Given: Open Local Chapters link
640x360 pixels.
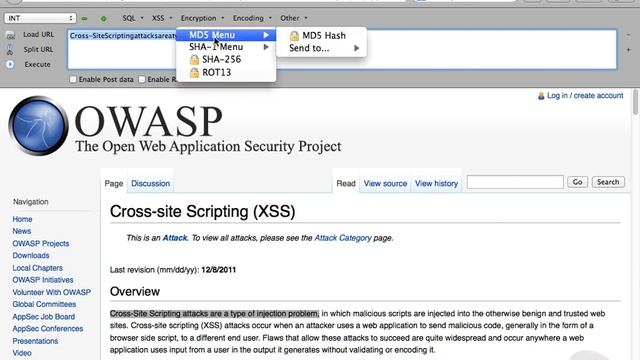Looking at the screenshot, I should click(x=37, y=268).
